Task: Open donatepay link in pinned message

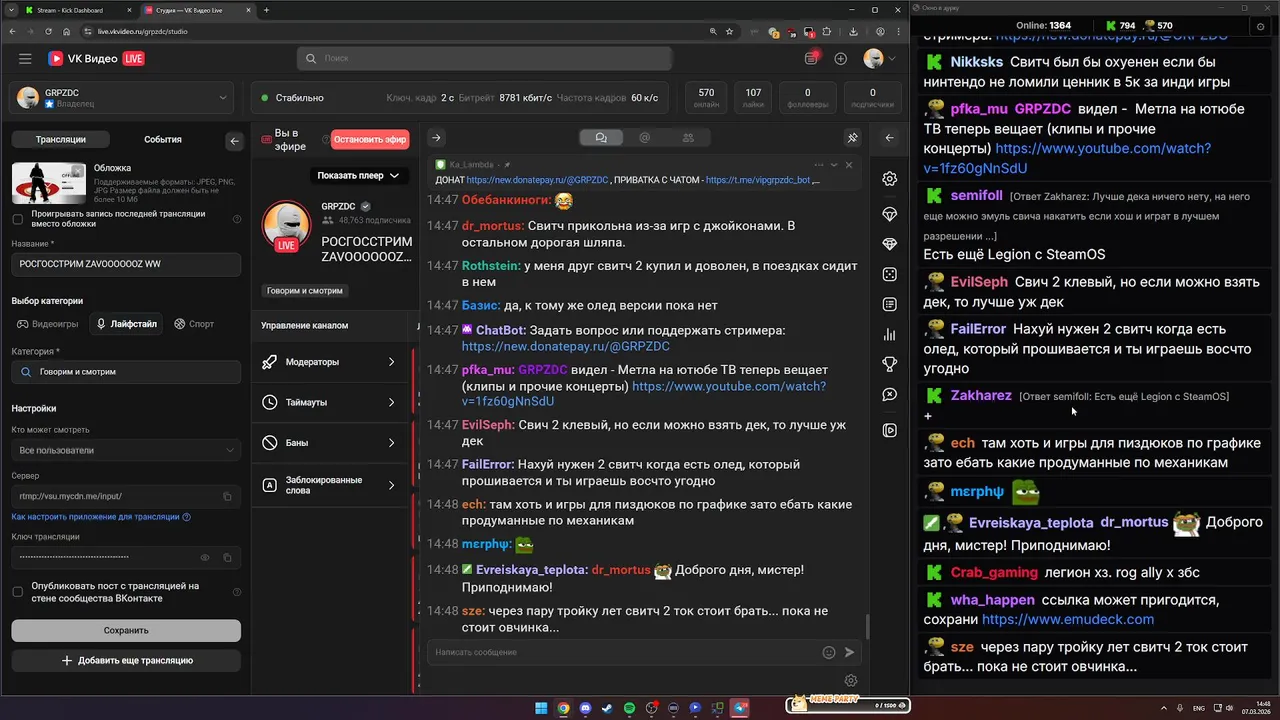Action: 537,181
